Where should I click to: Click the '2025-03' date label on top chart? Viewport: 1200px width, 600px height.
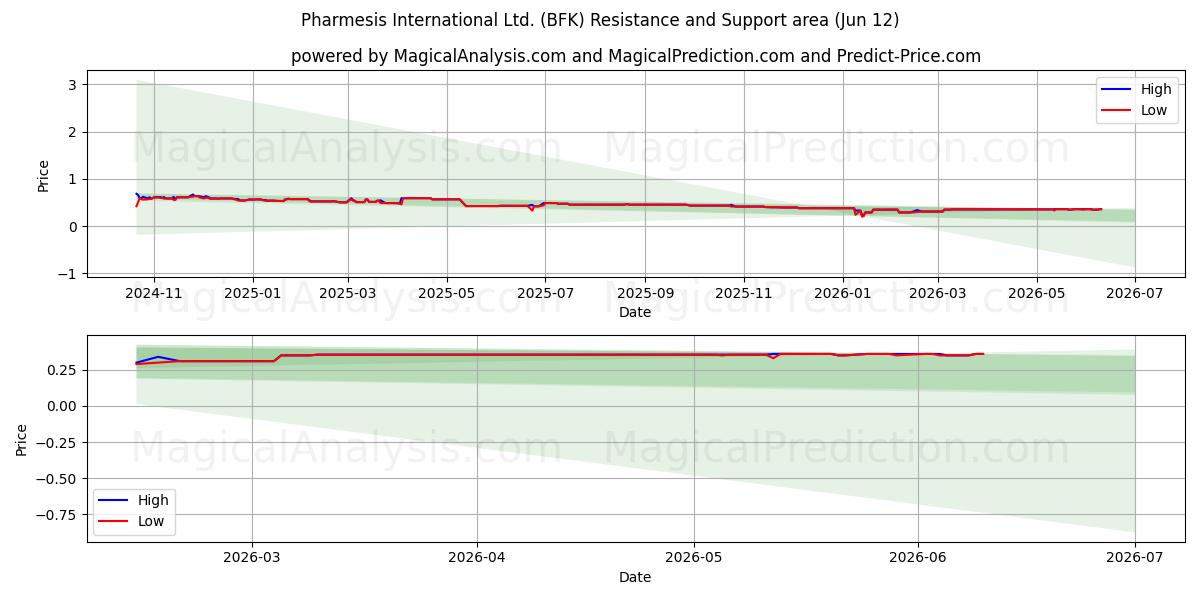coord(348,294)
